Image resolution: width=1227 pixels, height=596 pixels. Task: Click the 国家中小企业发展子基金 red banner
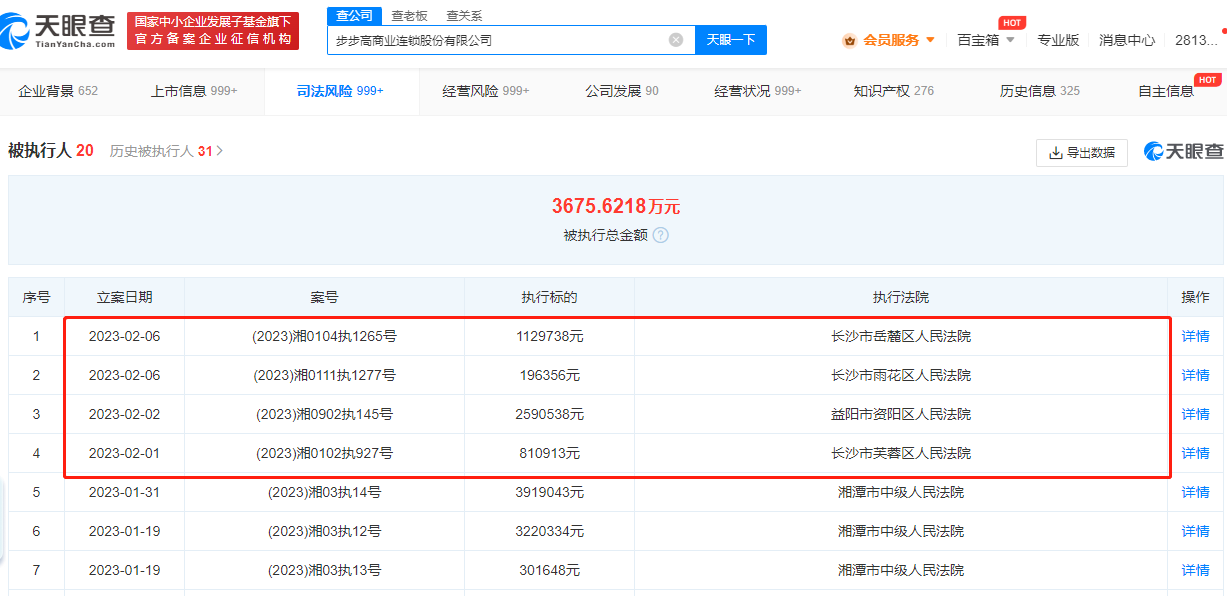(214, 31)
